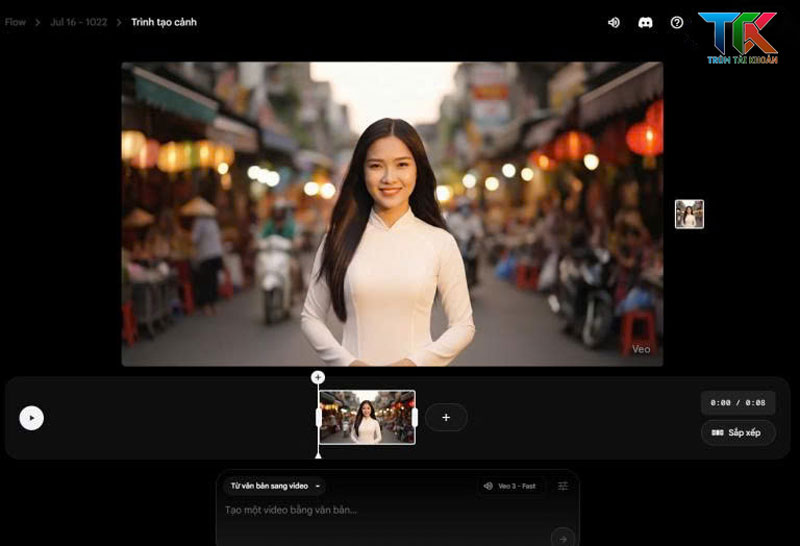Open the generation settings sliders icon
The image size is (800, 546).
point(563,486)
